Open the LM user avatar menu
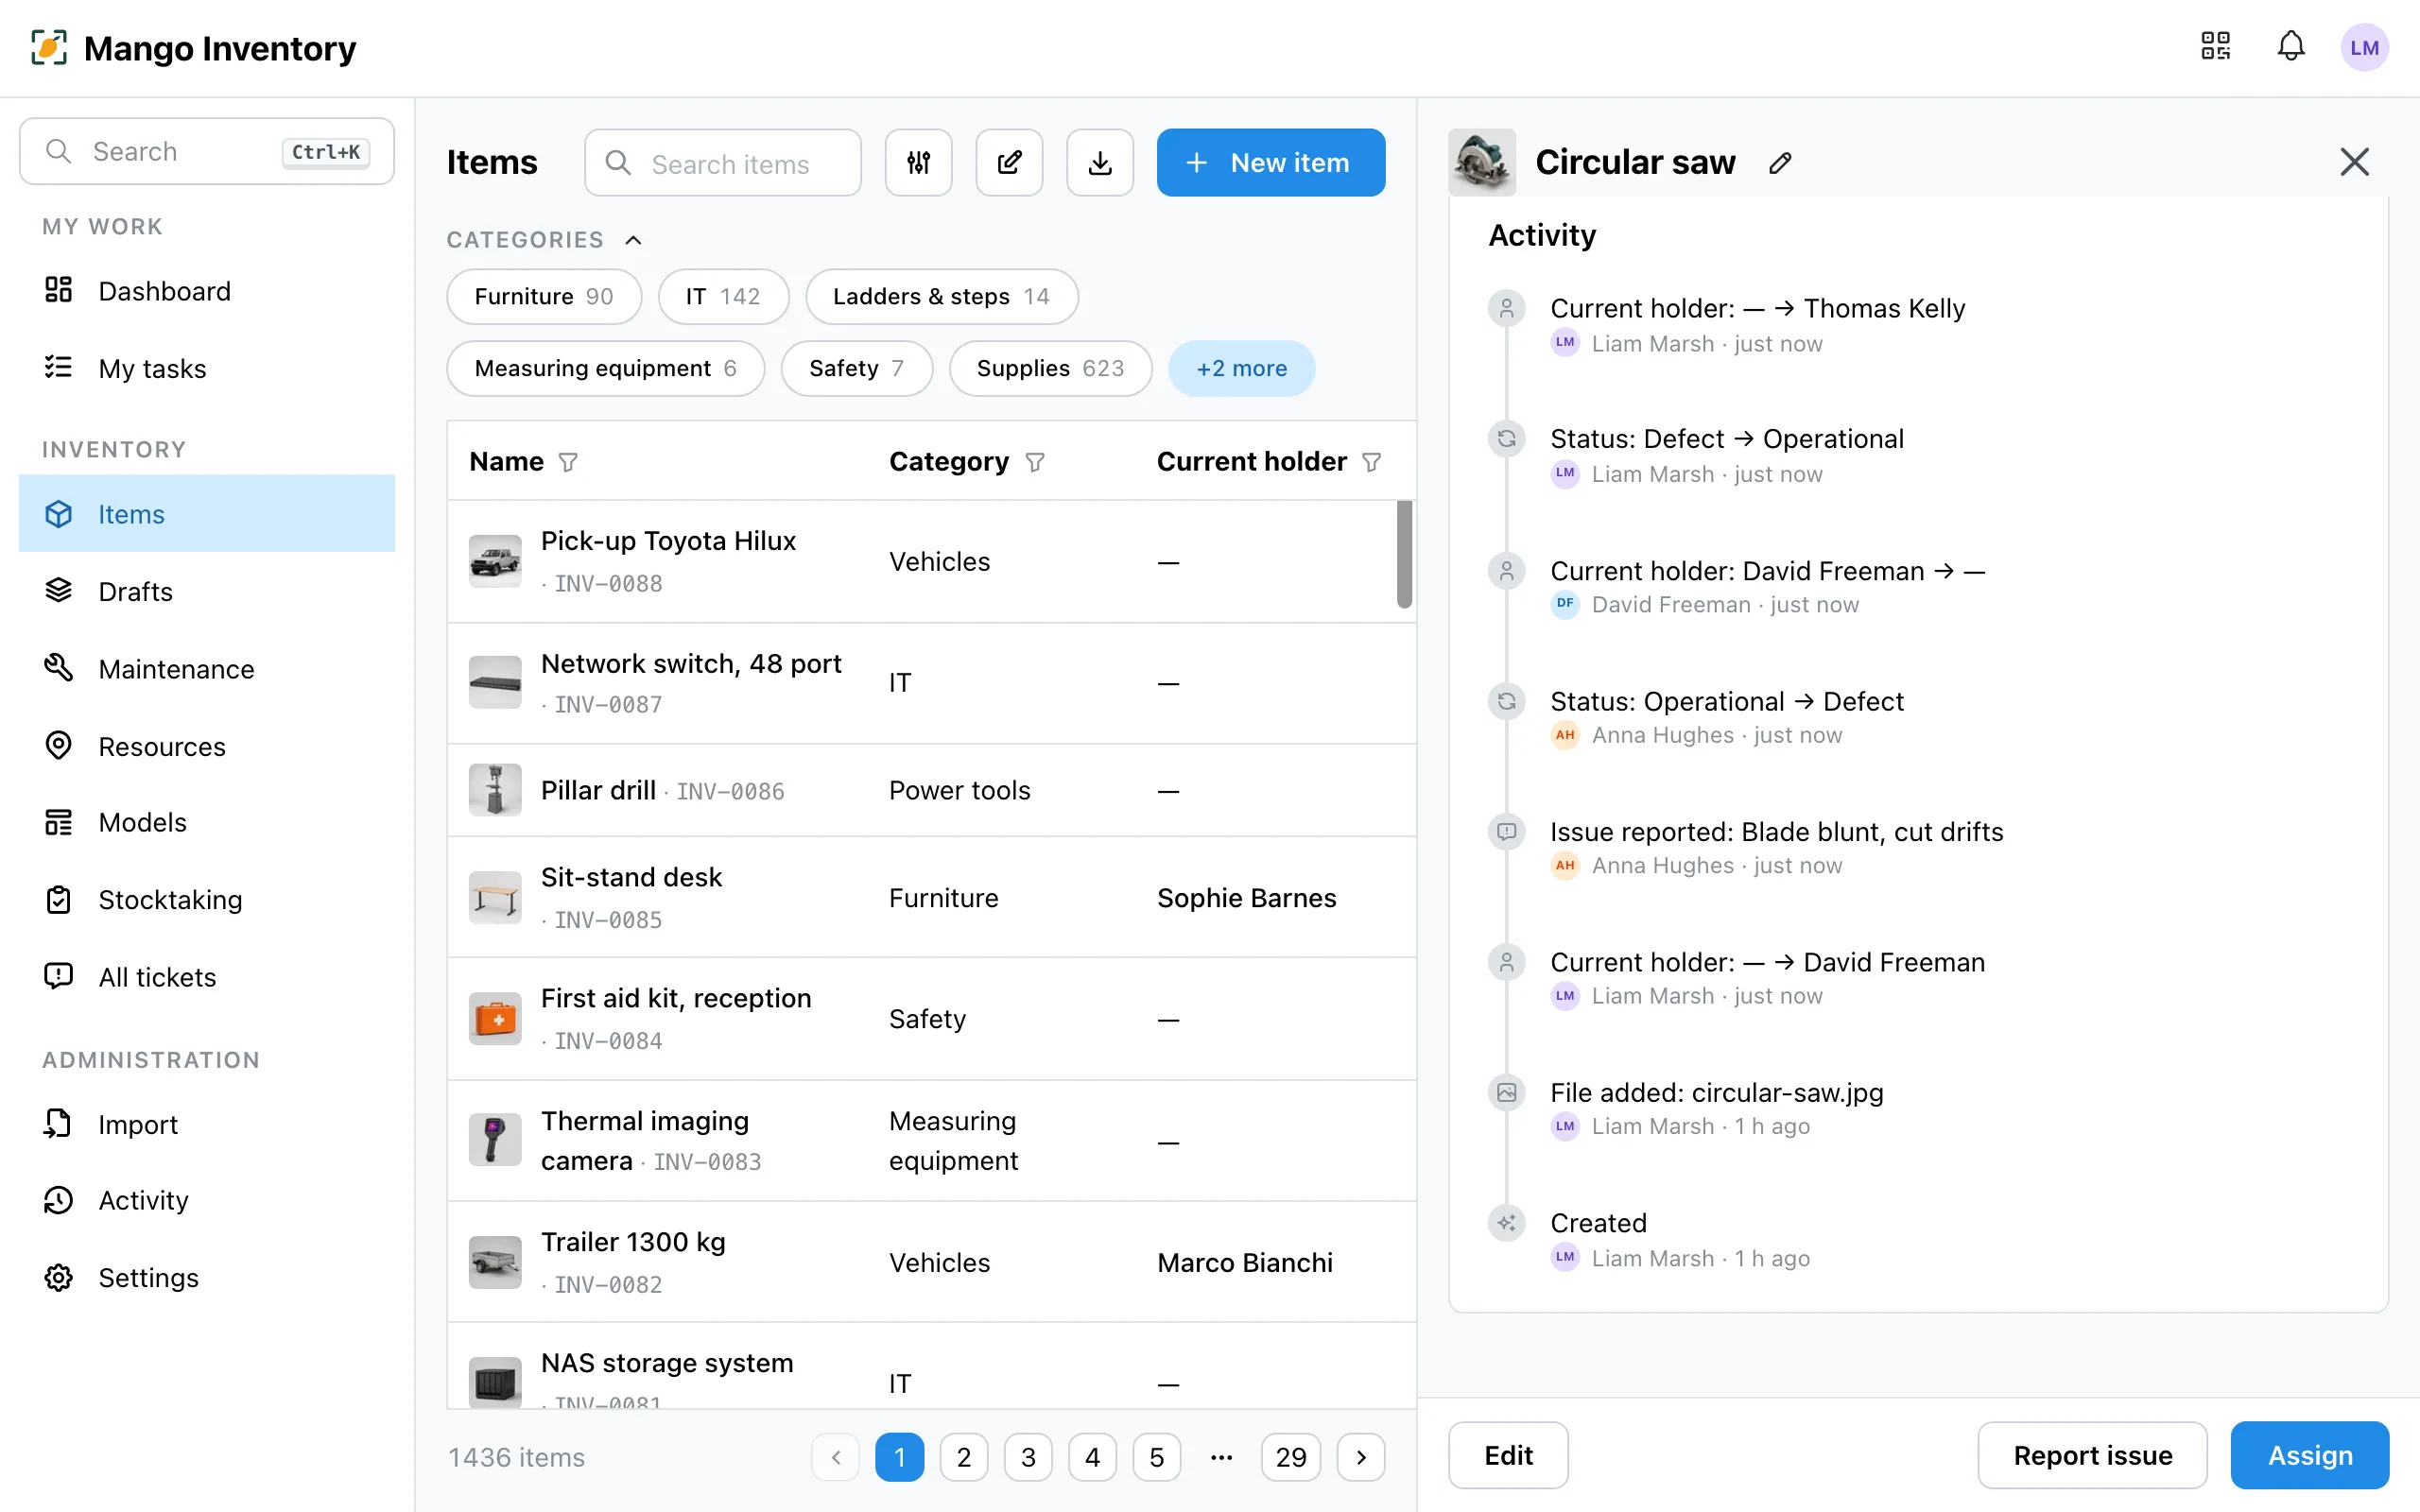2420x1512 pixels. pyautogui.click(x=2364, y=47)
